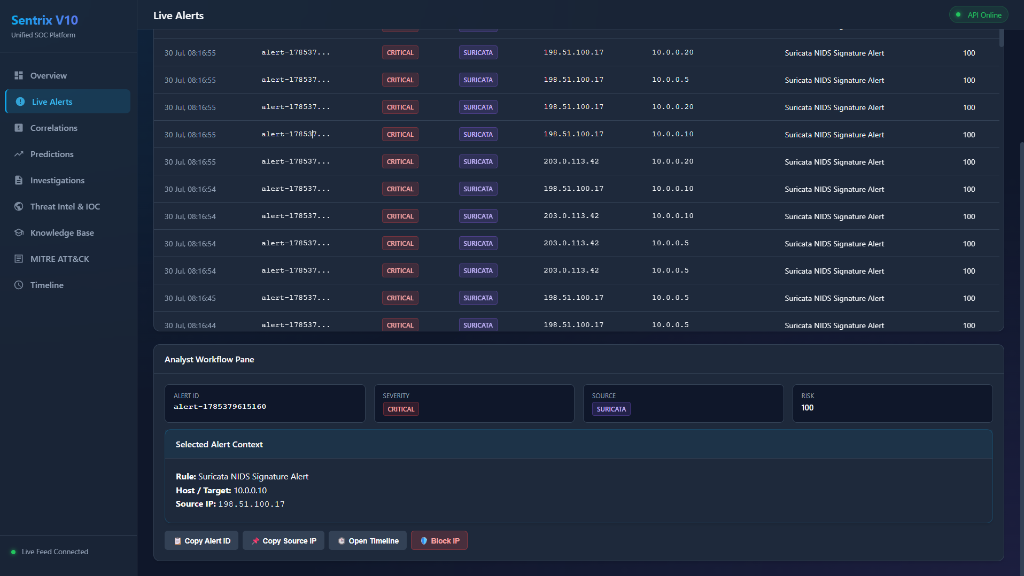Click the alerts table vertical scrollbar
The width and height of the screenshot is (1024, 576).
point(1001,37)
